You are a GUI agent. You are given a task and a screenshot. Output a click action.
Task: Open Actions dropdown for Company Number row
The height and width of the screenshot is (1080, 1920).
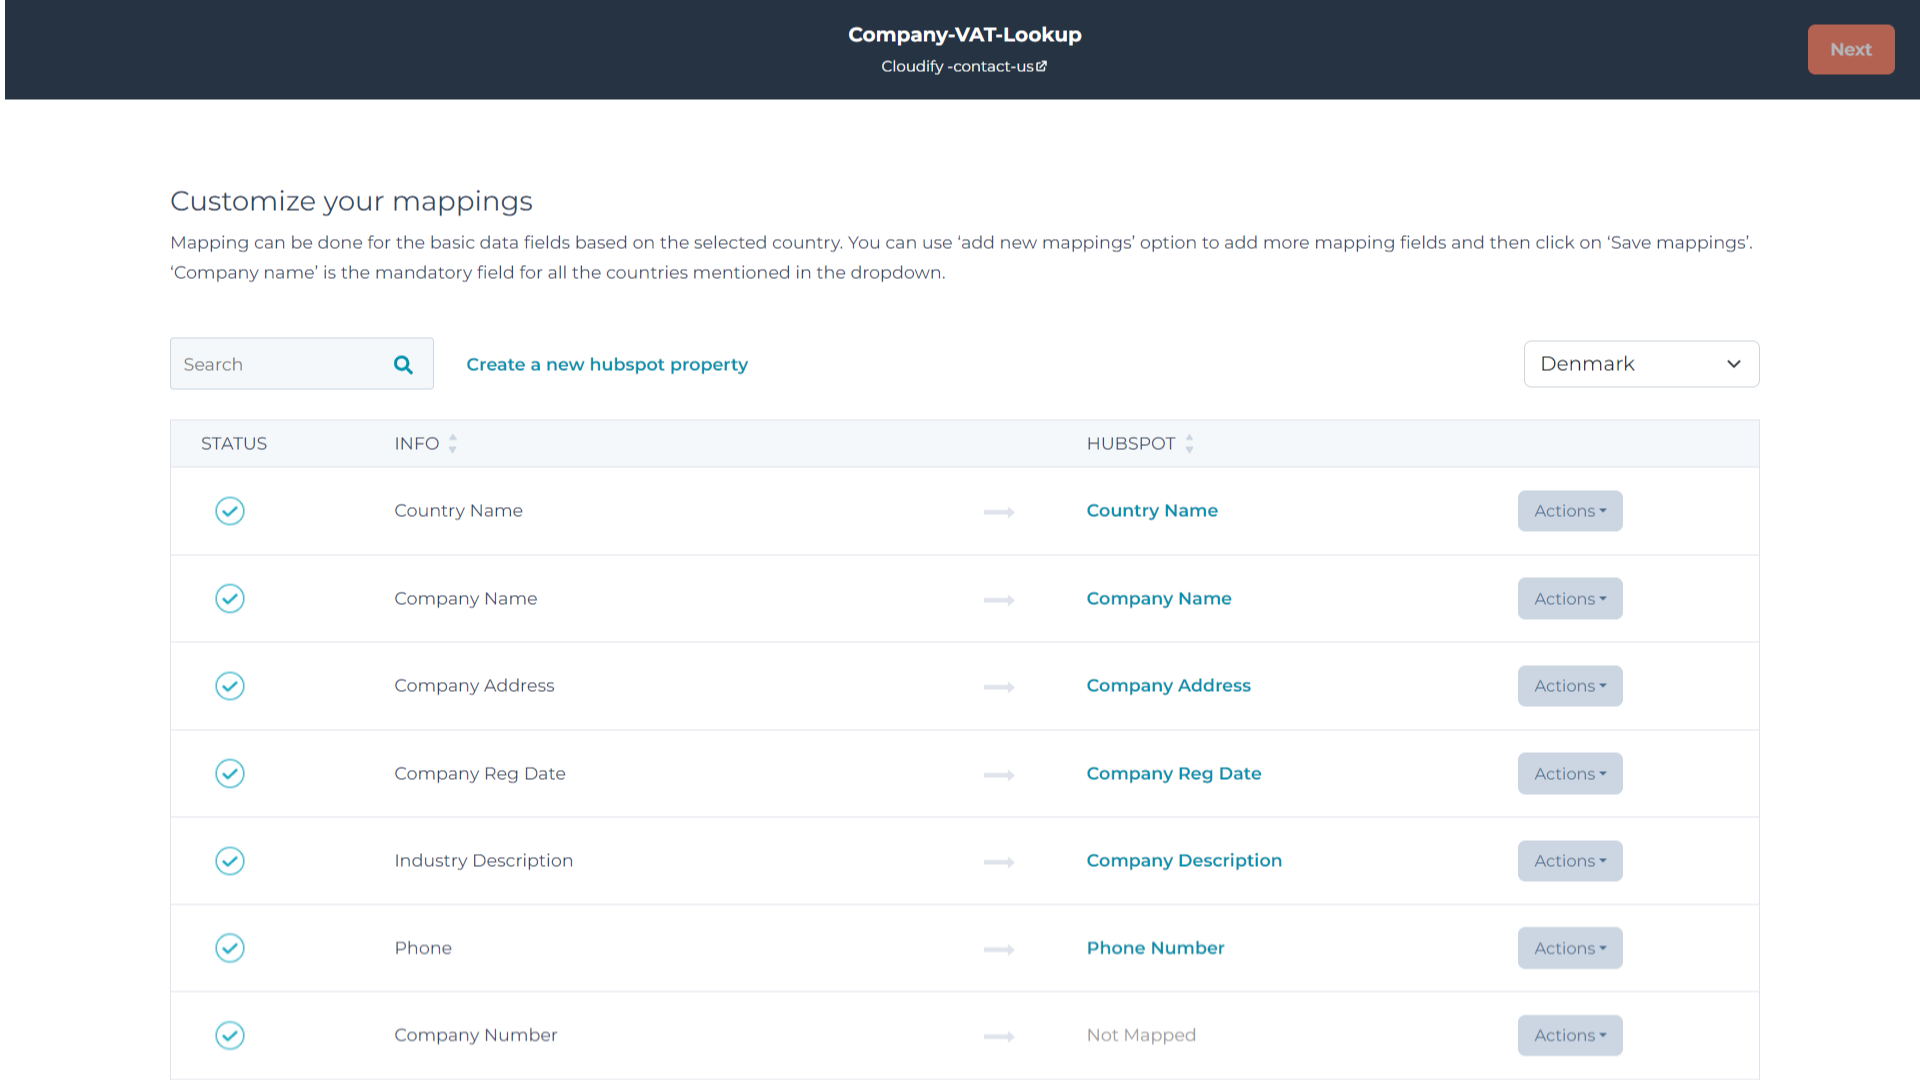point(1569,1035)
